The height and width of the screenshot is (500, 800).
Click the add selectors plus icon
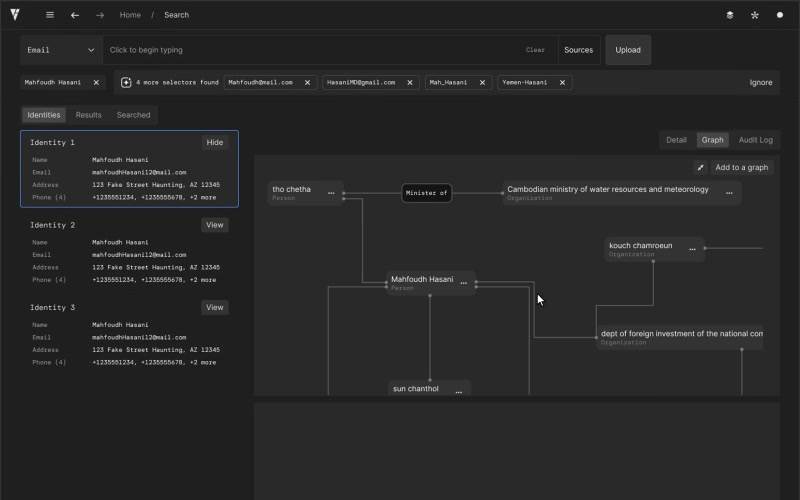pyautogui.click(x=126, y=83)
